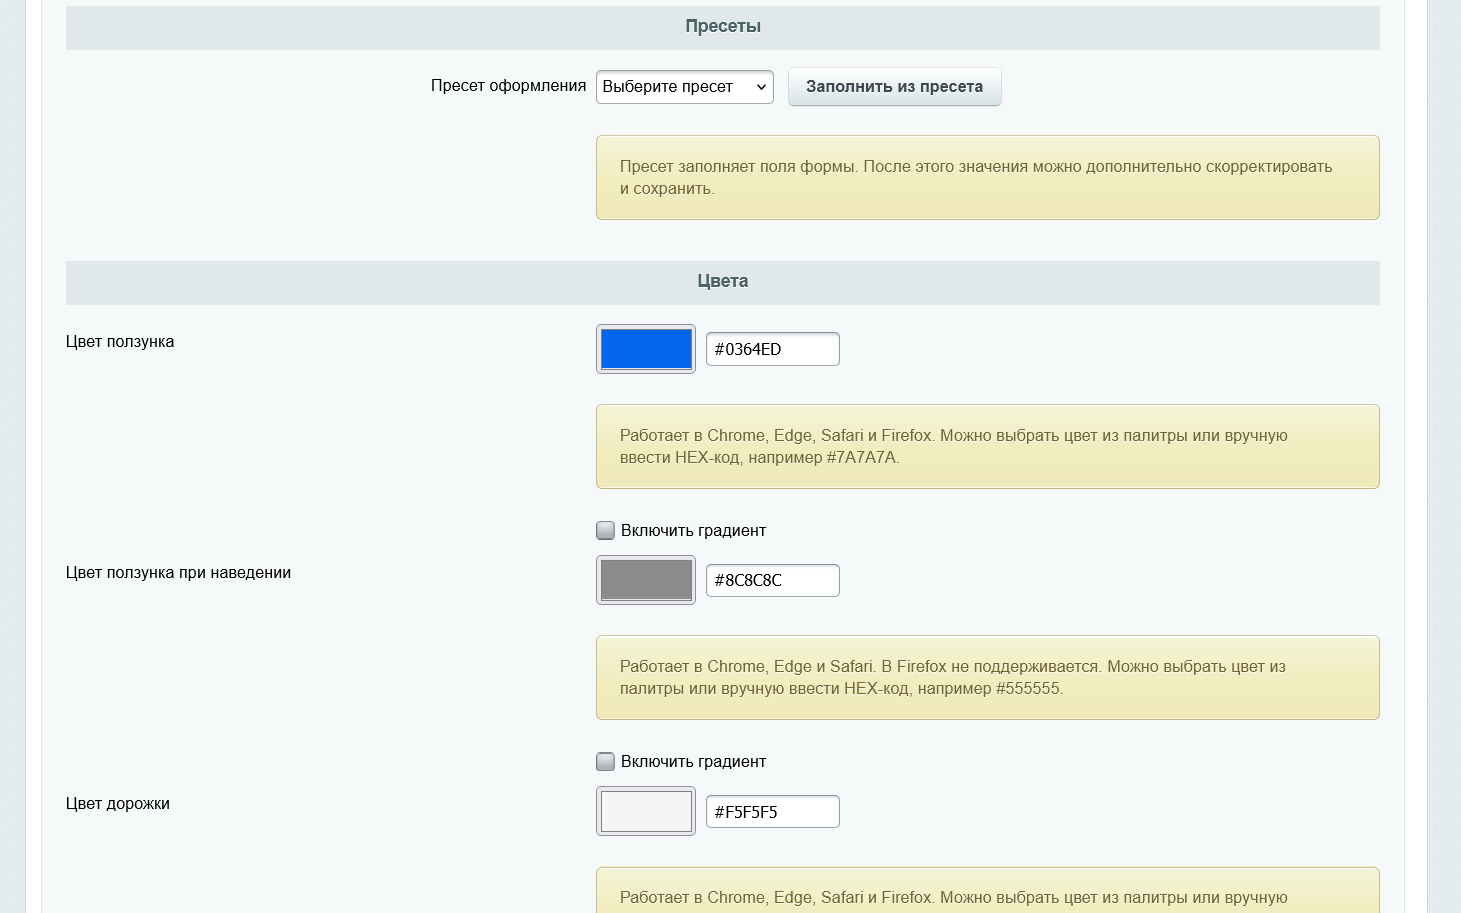Tick gradient checkbox under hover color hint

point(605,761)
